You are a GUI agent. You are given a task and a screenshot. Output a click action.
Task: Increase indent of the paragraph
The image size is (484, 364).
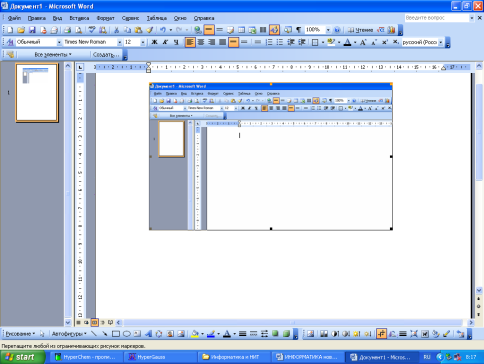pos(302,42)
